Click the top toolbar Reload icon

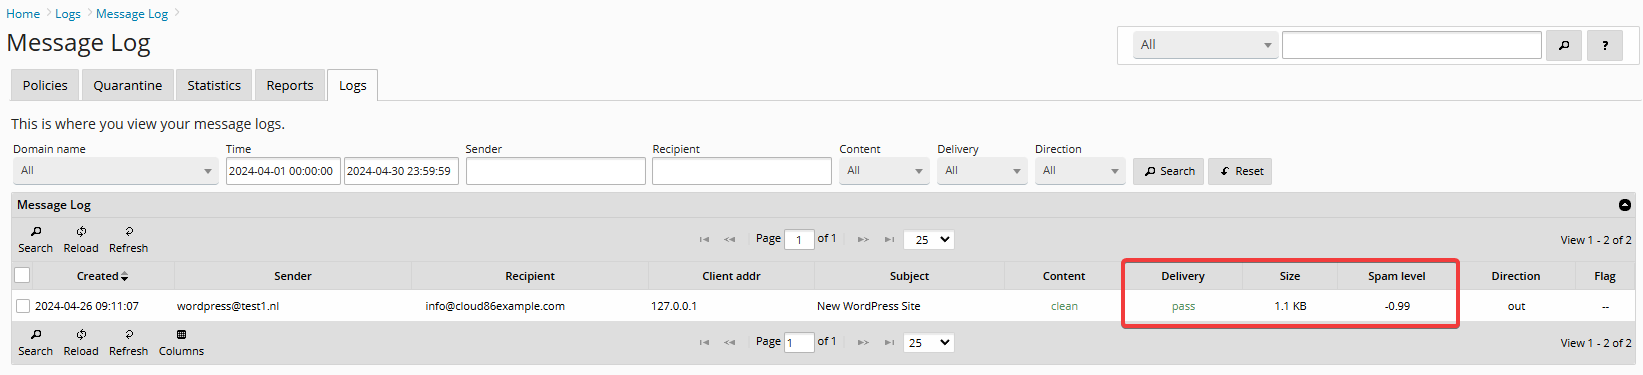(x=81, y=231)
